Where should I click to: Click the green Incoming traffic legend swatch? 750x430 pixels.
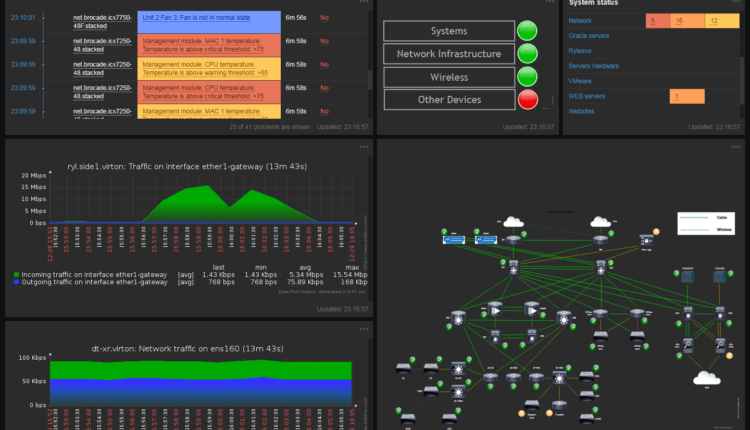16,275
